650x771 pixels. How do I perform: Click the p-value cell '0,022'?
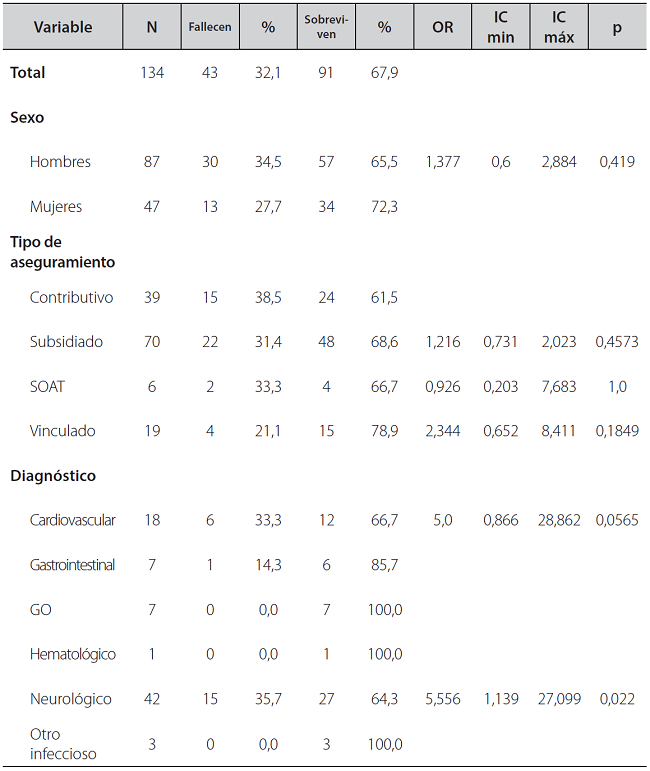point(617,699)
